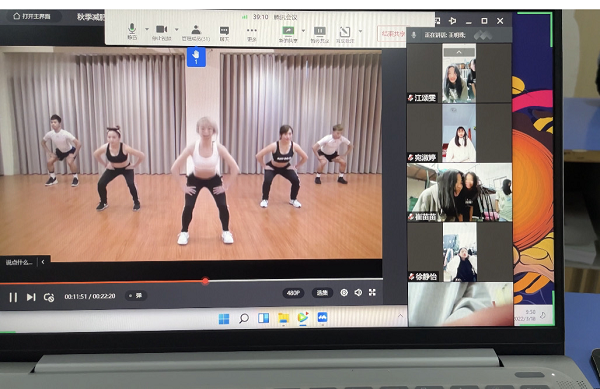Click the red end sharing button

[393, 34]
